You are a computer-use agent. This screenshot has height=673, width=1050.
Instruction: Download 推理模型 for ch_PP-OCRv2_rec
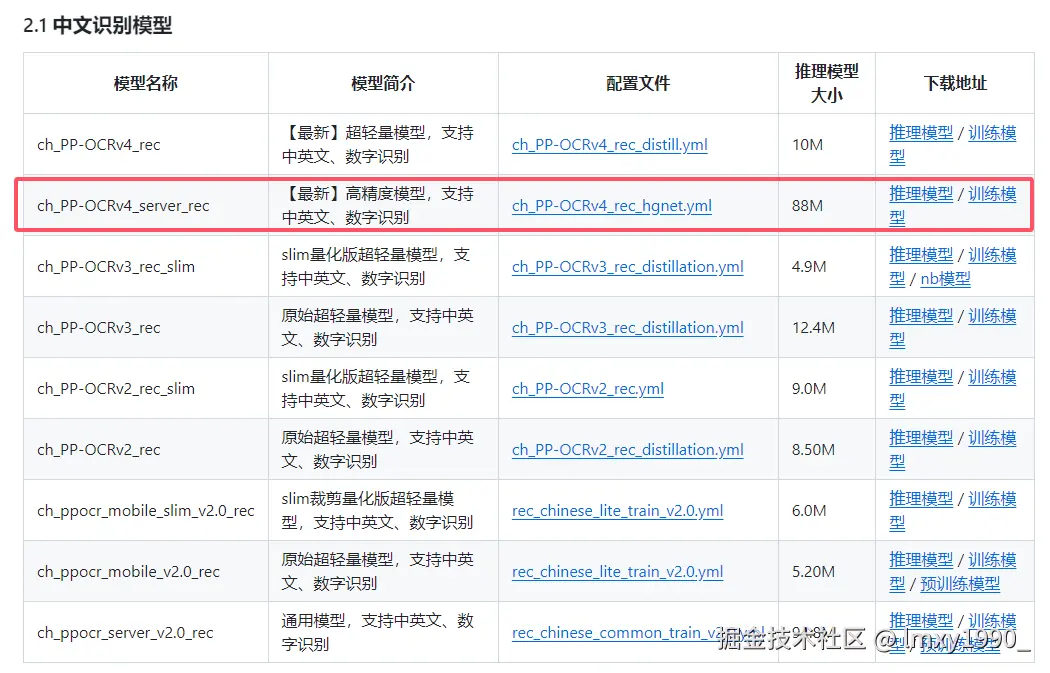(x=921, y=437)
